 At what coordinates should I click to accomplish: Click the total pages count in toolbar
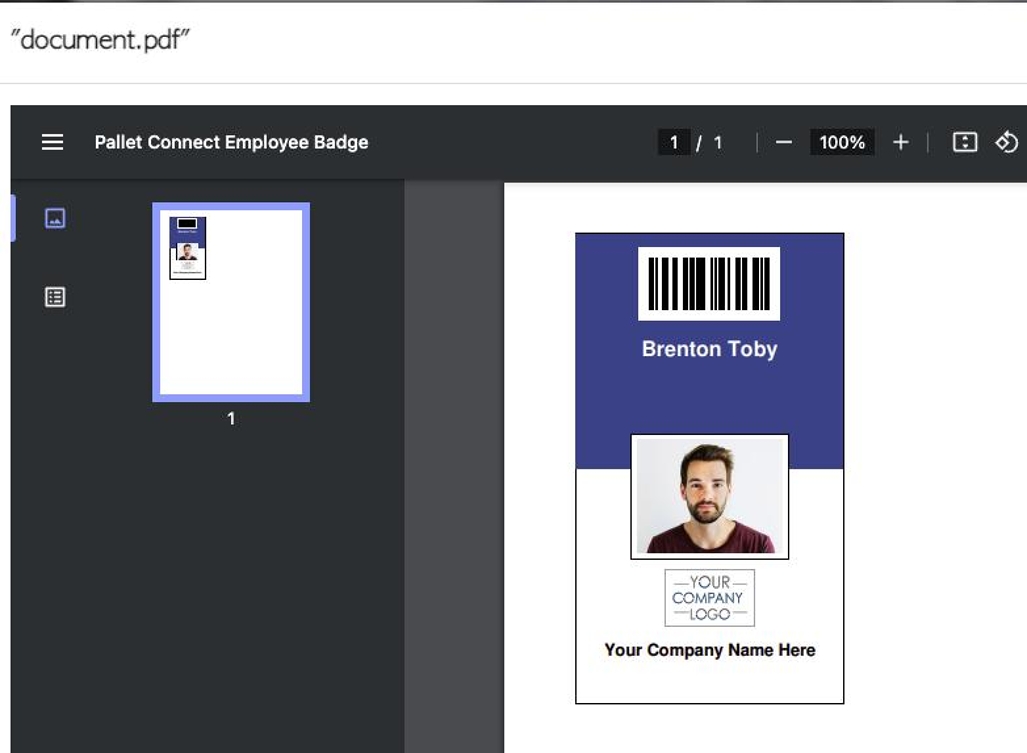click(x=718, y=142)
